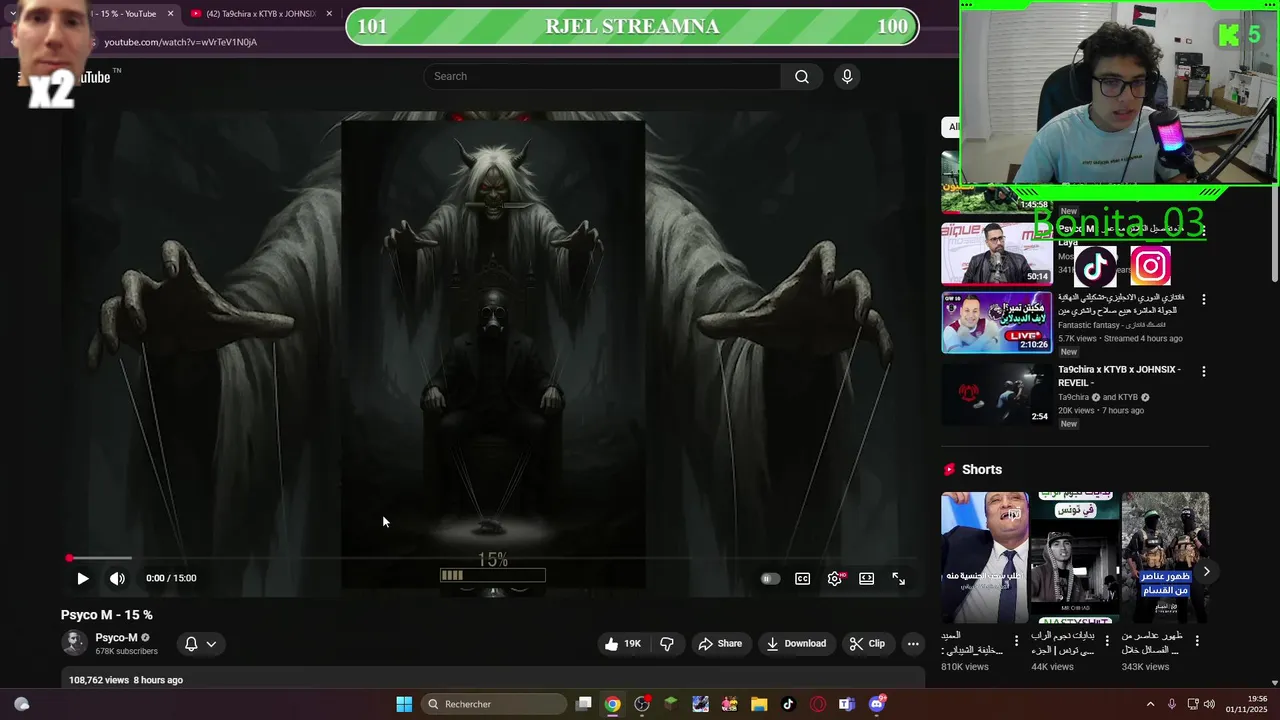Open options menu for the 44K views Short
Screen dimensions: 1280x720
coord(1106,641)
